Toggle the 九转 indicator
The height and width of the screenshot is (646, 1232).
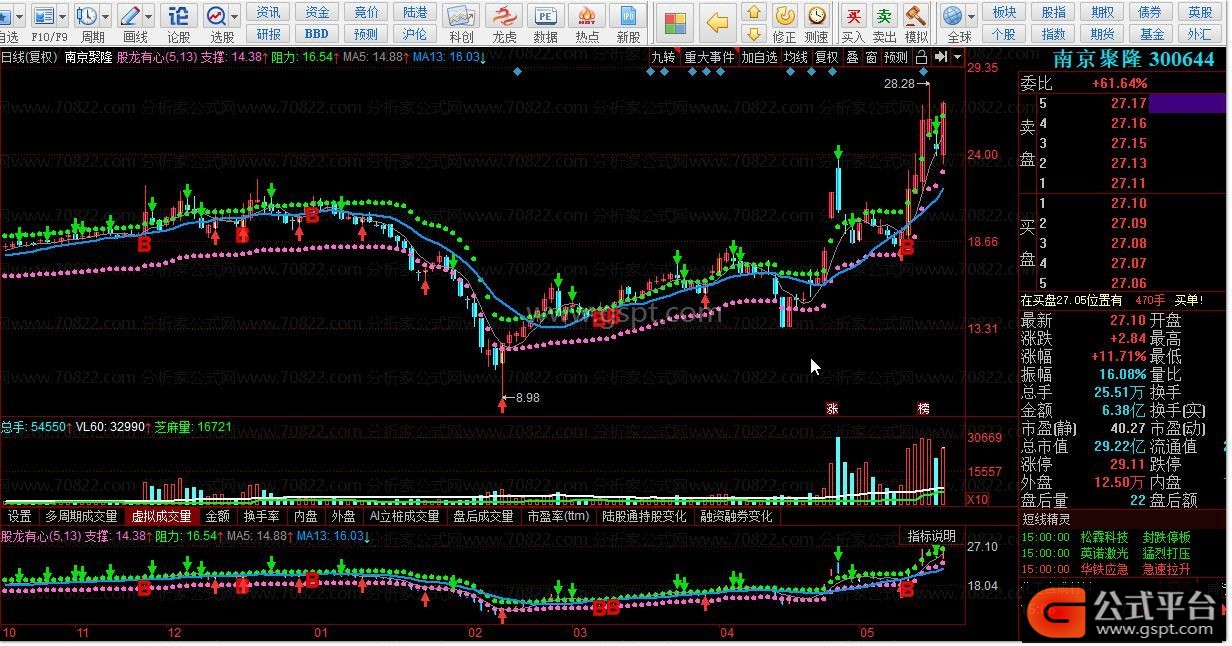pyautogui.click(x=663, y=57)
